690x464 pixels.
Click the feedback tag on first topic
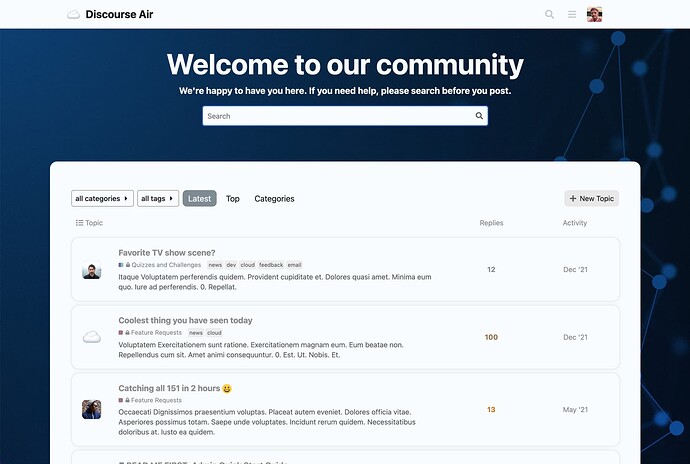271,265
